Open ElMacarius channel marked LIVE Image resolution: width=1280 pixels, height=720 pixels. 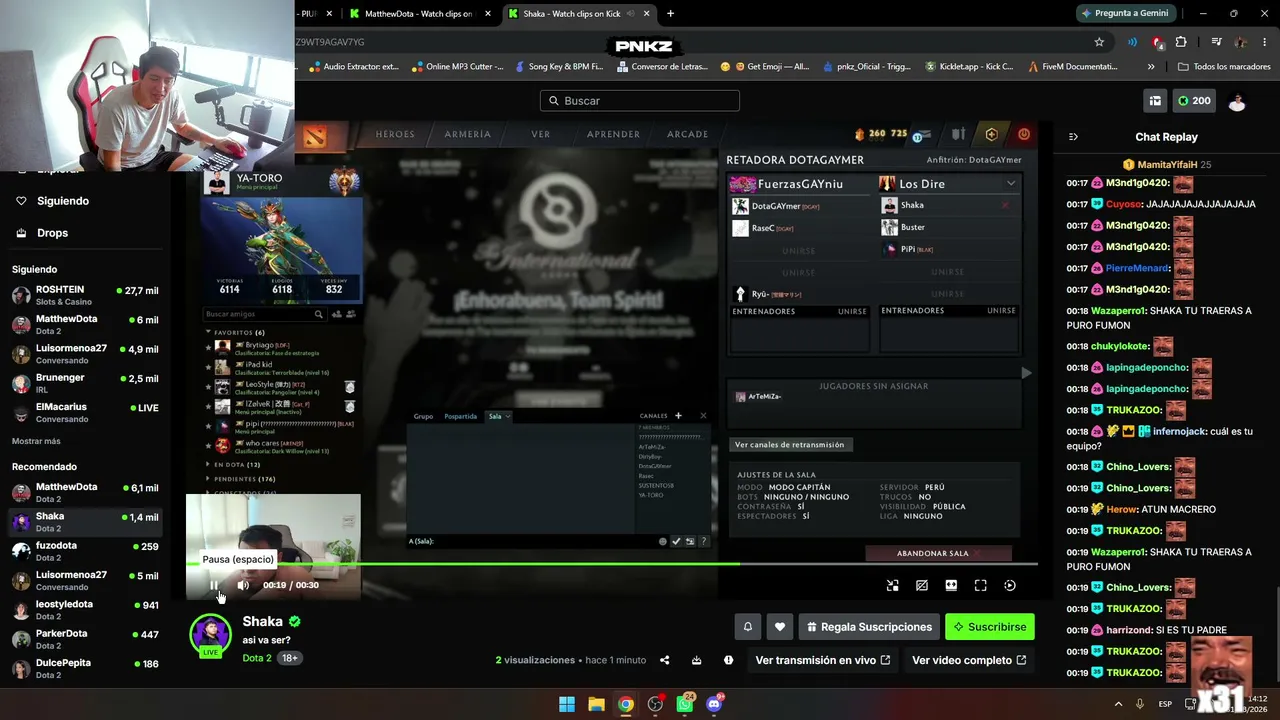click(85, 413)
